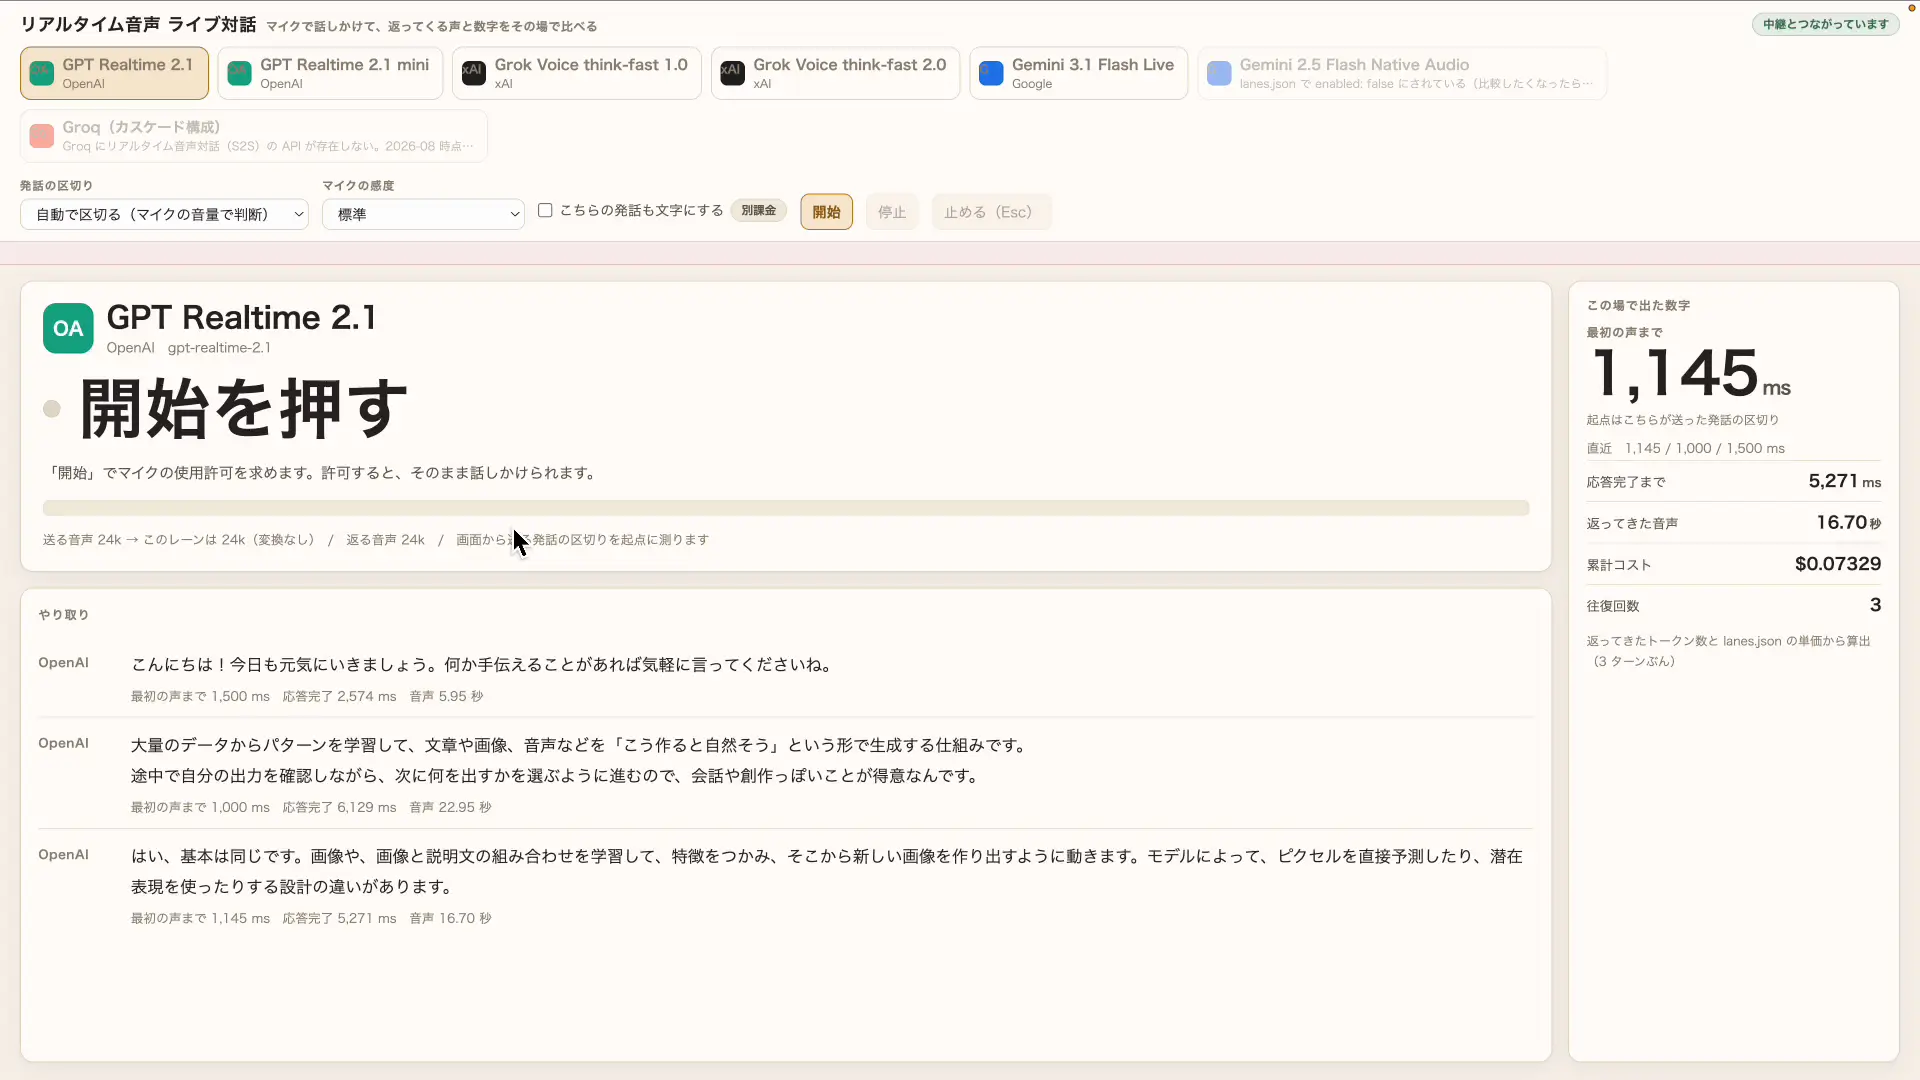Click the 1,145 ms latency number

(x=1691, y=373)
